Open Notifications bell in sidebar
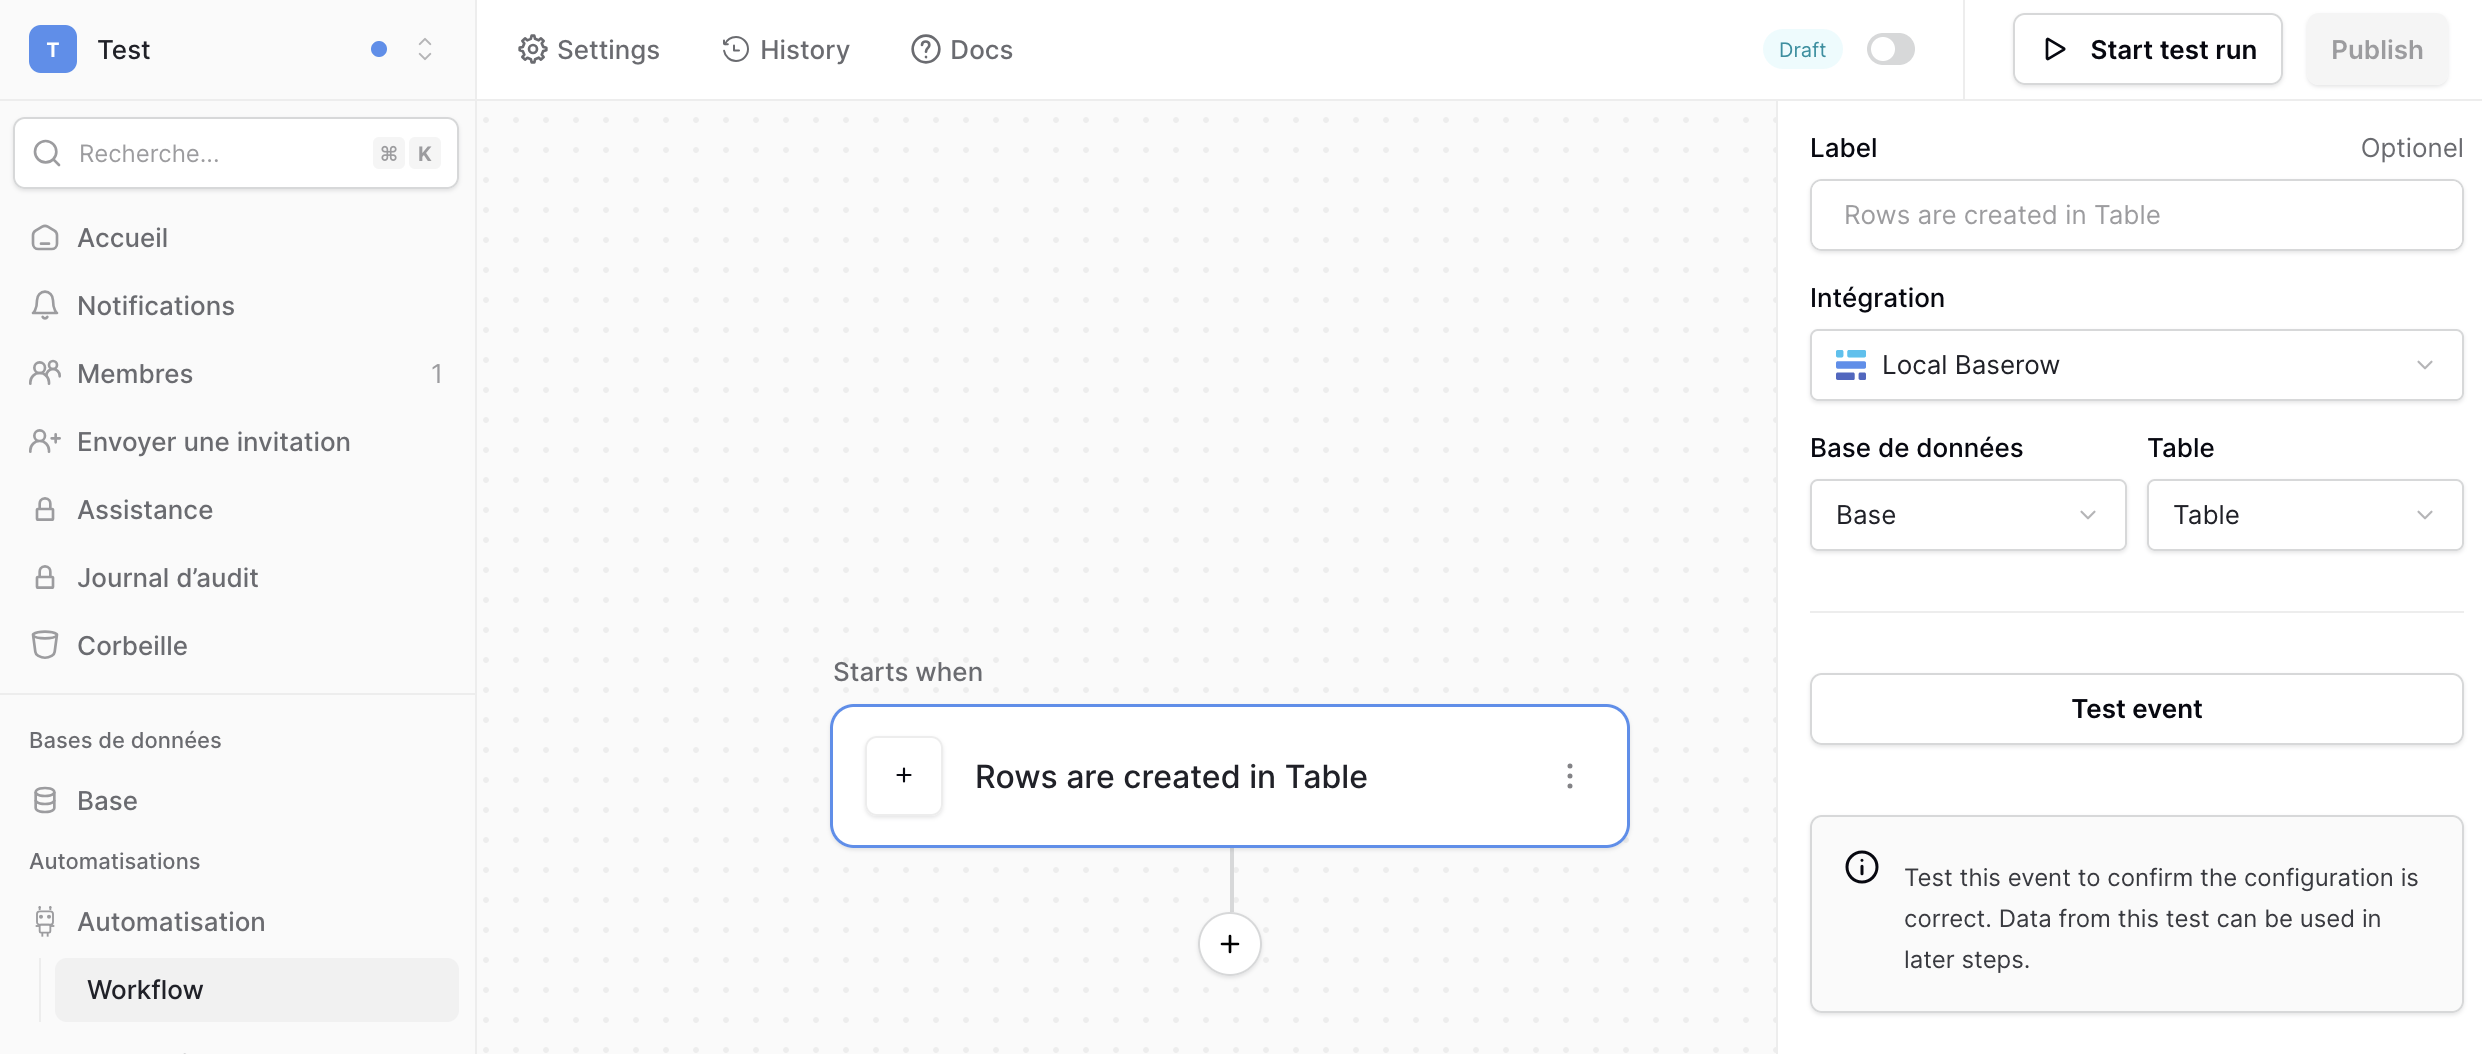 (x=45, y=306)
